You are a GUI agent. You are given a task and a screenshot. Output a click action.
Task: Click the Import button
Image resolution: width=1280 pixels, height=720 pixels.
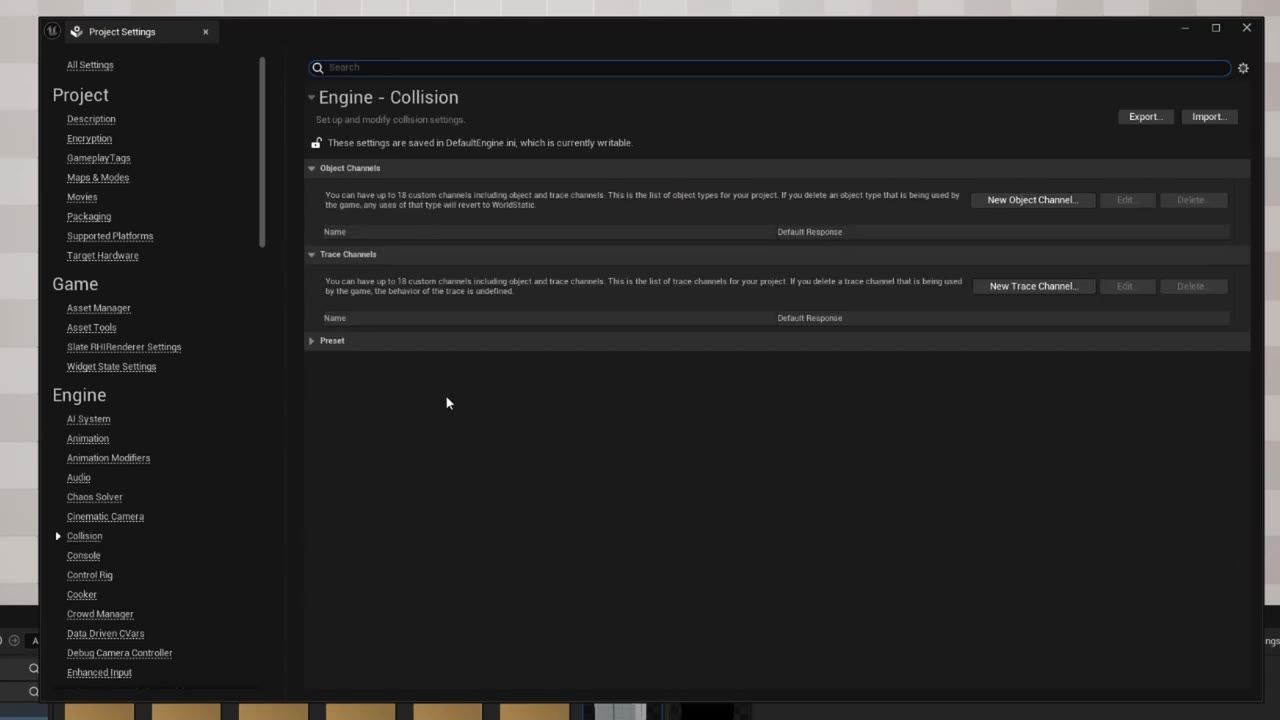coord(1209,117)
